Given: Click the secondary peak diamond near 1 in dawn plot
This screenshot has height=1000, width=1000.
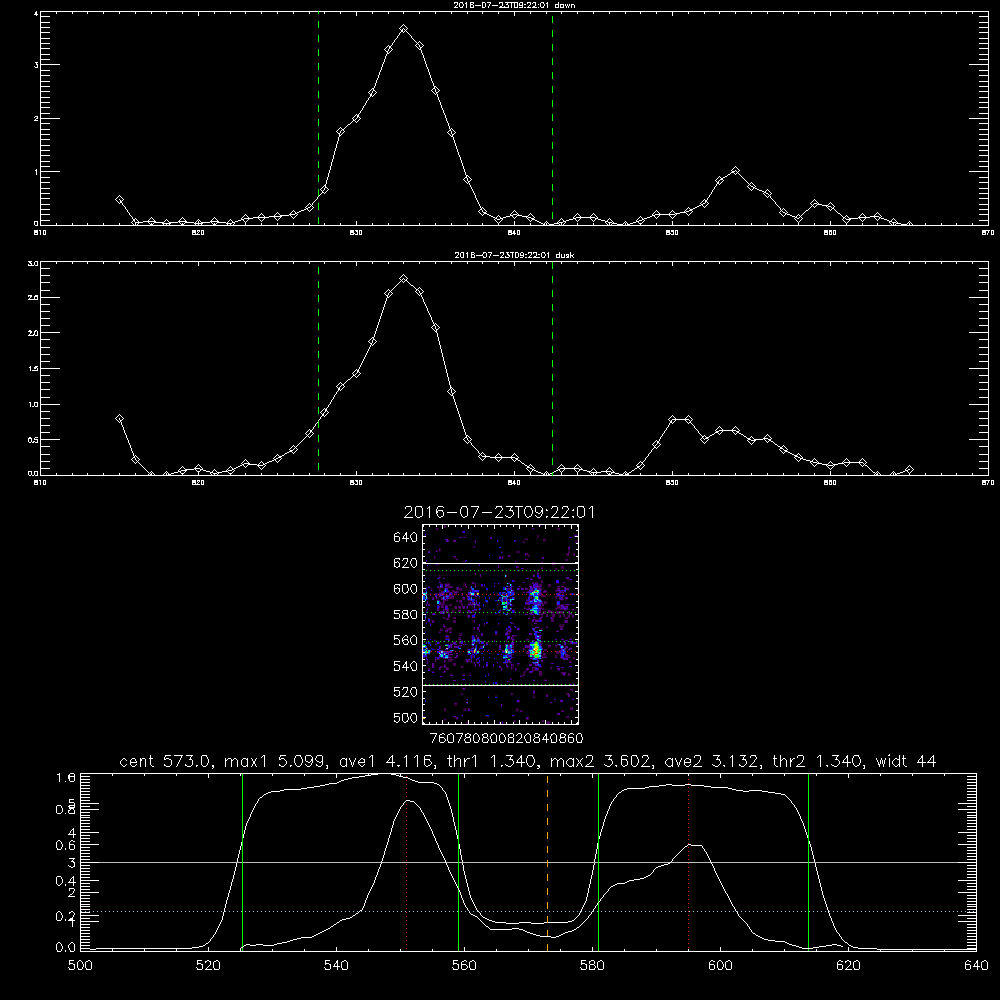Looking at the screenshot, I should (735, 171).
